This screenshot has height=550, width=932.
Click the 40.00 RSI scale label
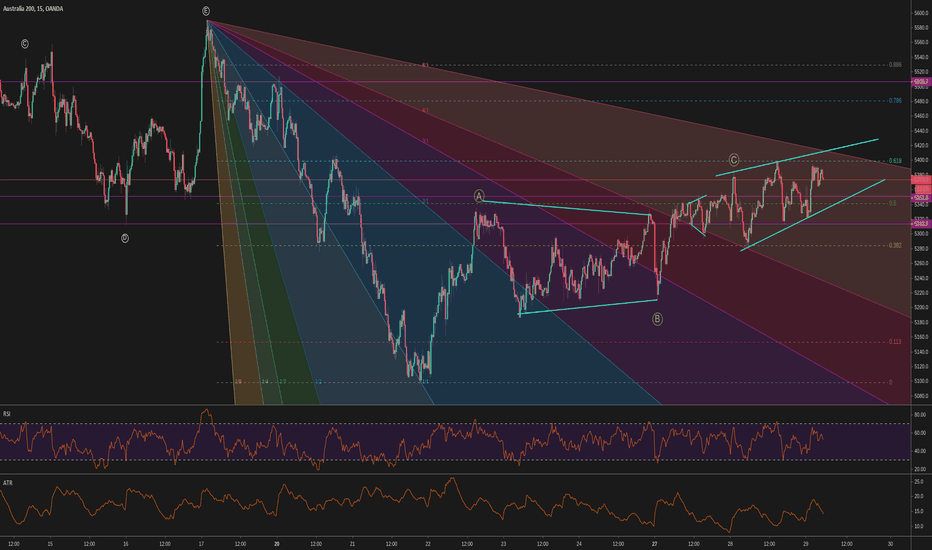[x=920, y=451]
